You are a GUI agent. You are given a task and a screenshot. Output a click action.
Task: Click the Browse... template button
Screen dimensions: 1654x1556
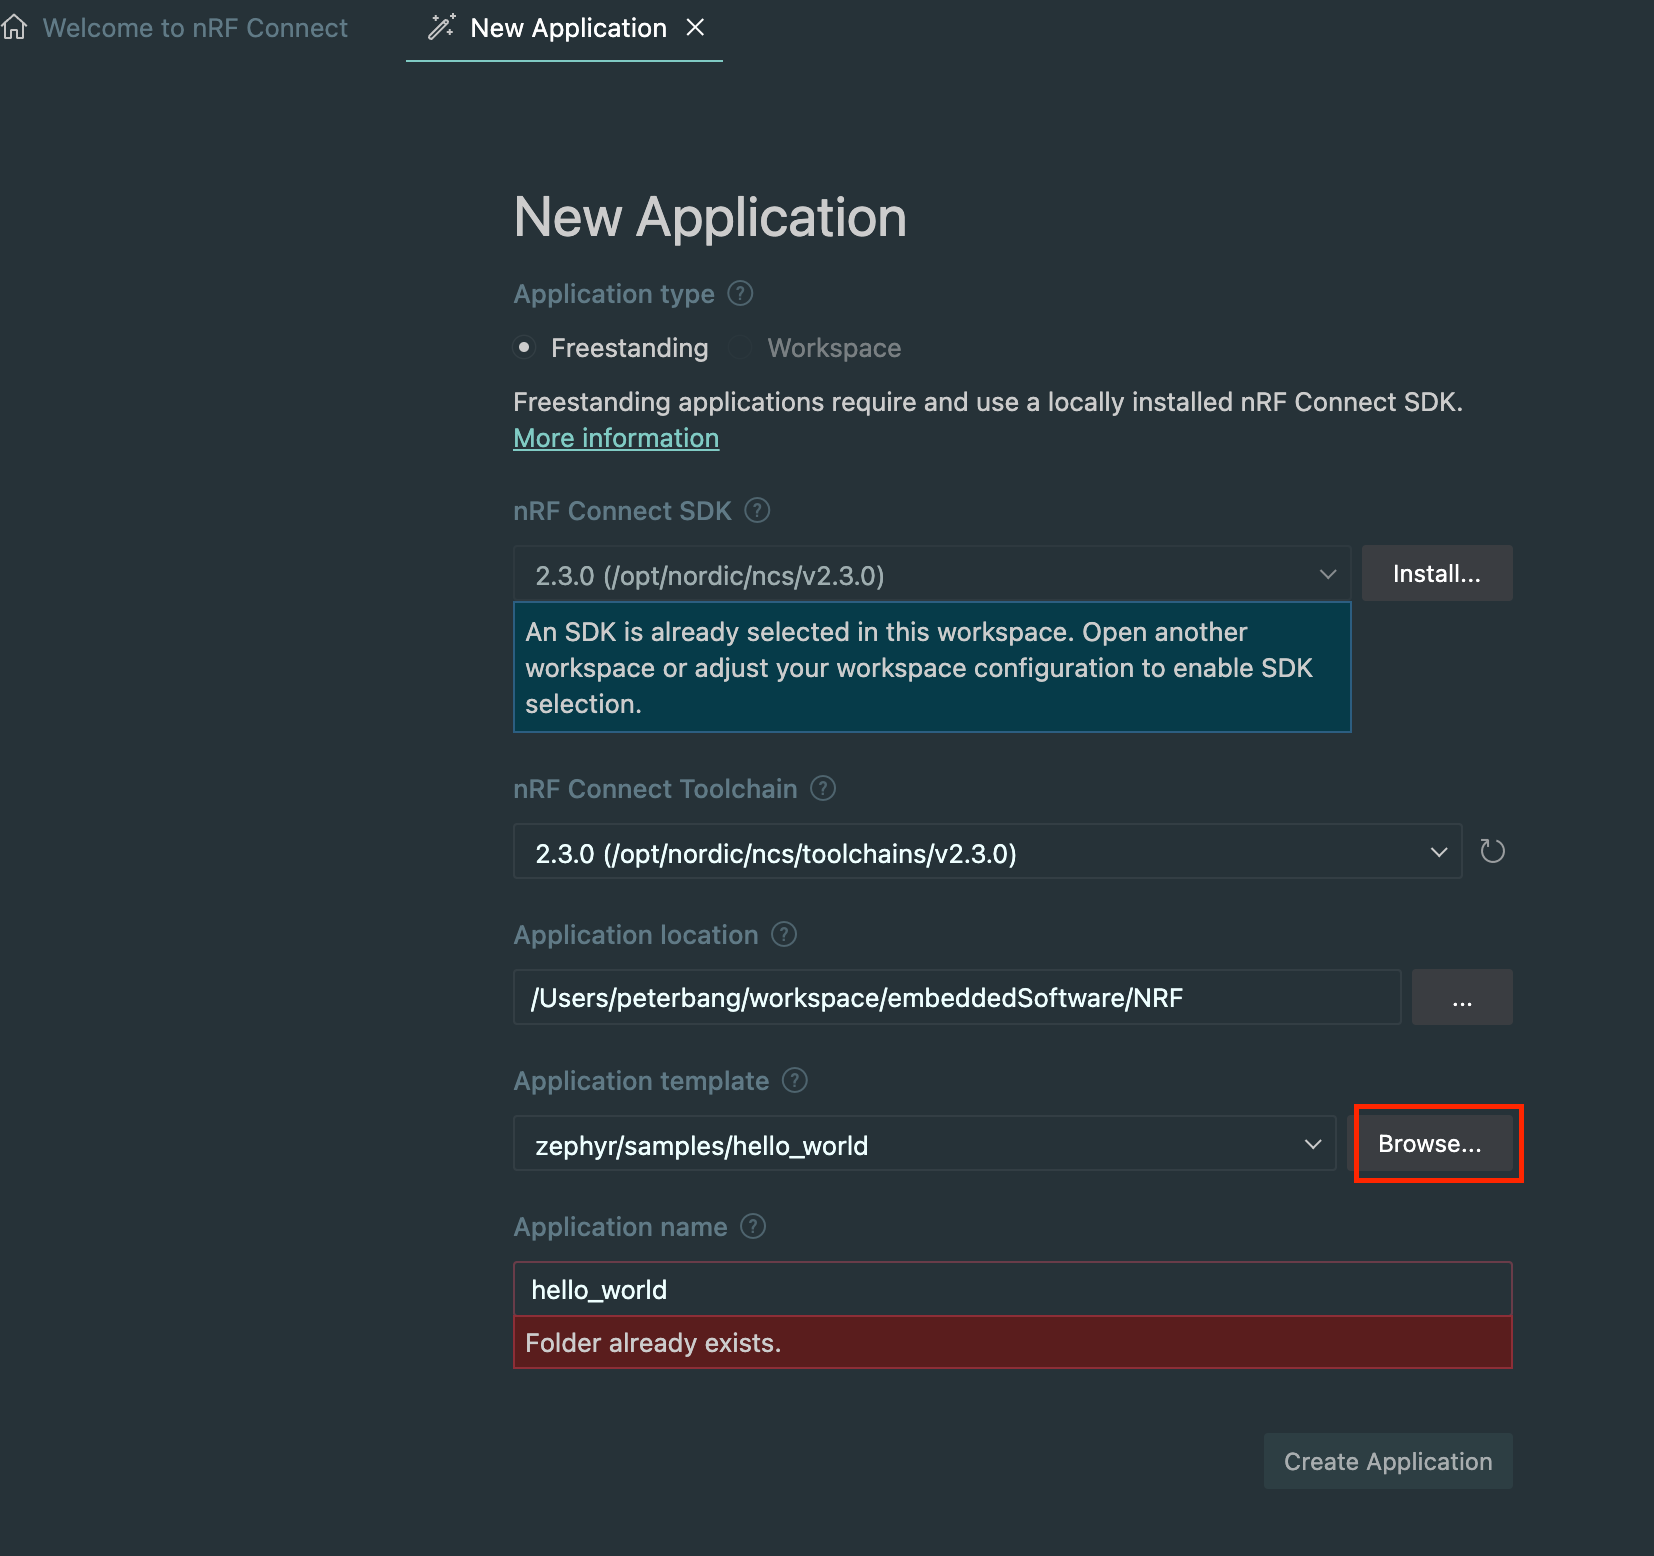pyautogui.click(x=1430, y=1143)
